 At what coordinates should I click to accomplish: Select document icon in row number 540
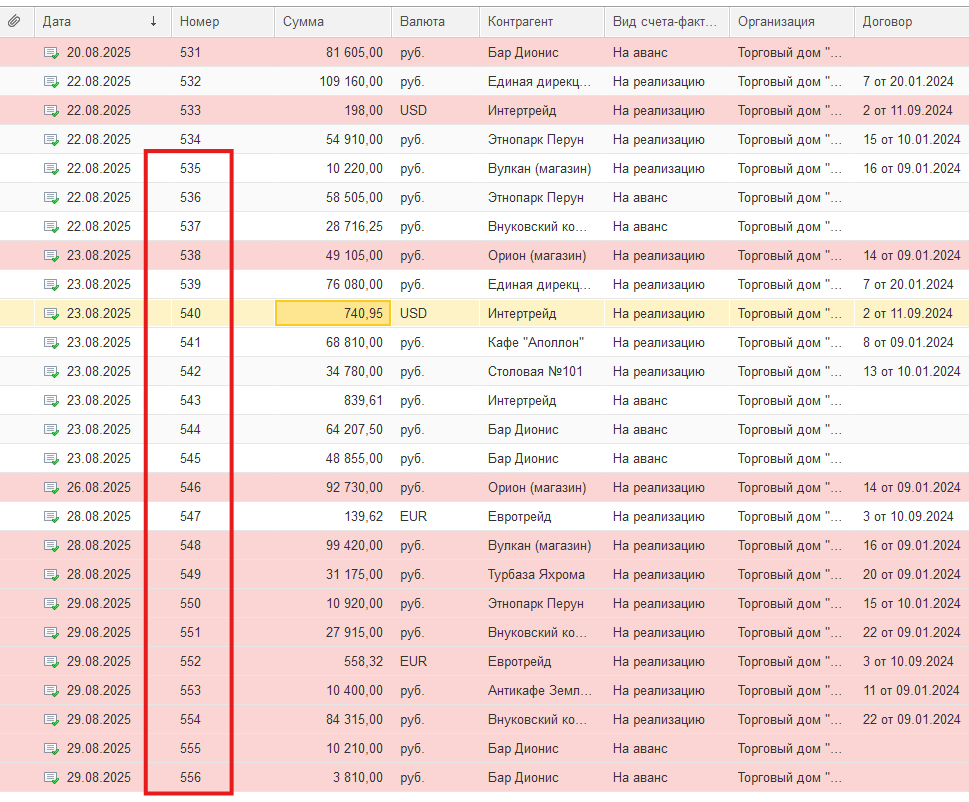click(x=51, y=314)
